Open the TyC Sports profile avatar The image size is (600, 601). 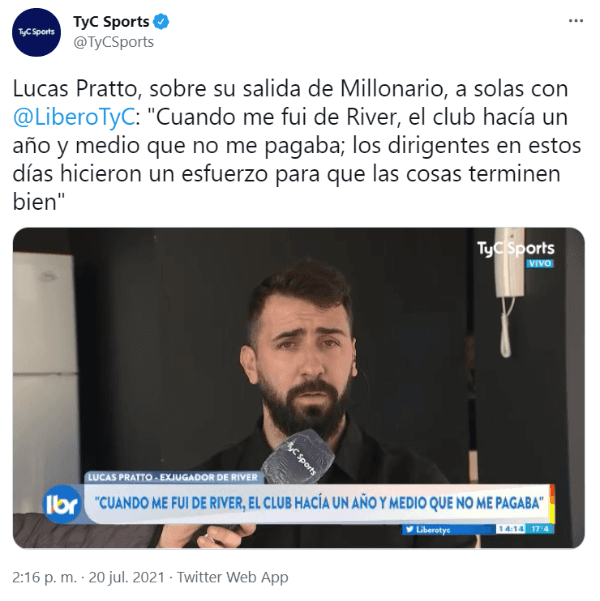point(36,32)
